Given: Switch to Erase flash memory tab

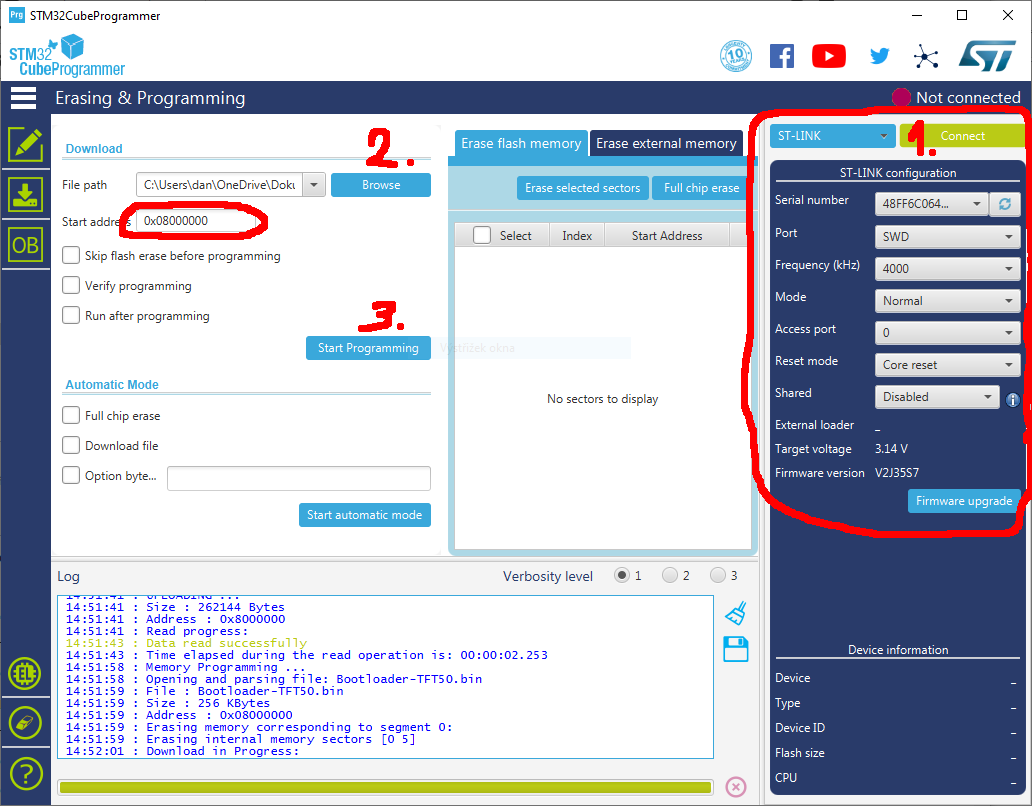Looking at the screenshot, I should (x=521, y=143).
